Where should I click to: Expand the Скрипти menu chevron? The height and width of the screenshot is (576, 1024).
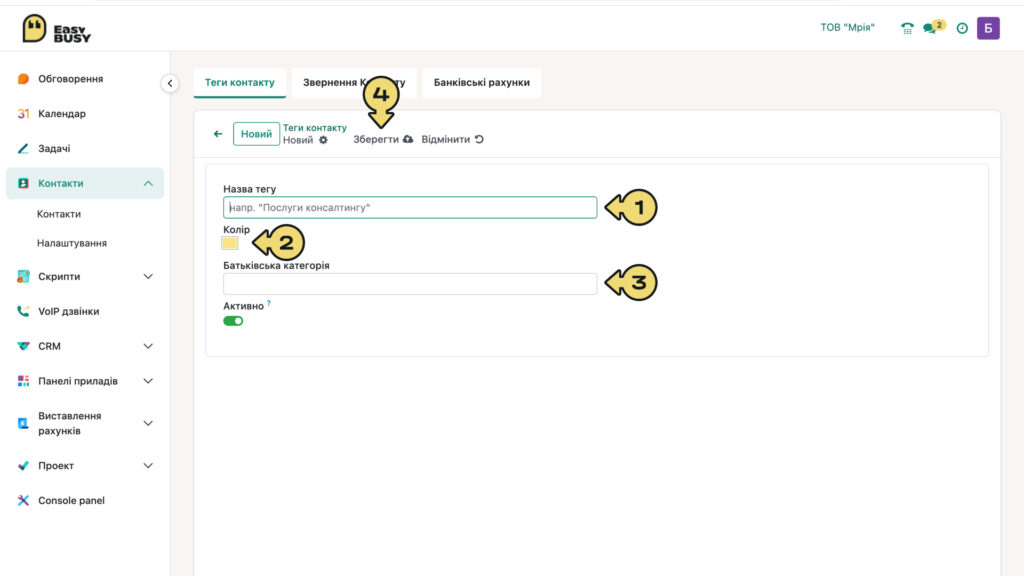coord(148,276)
